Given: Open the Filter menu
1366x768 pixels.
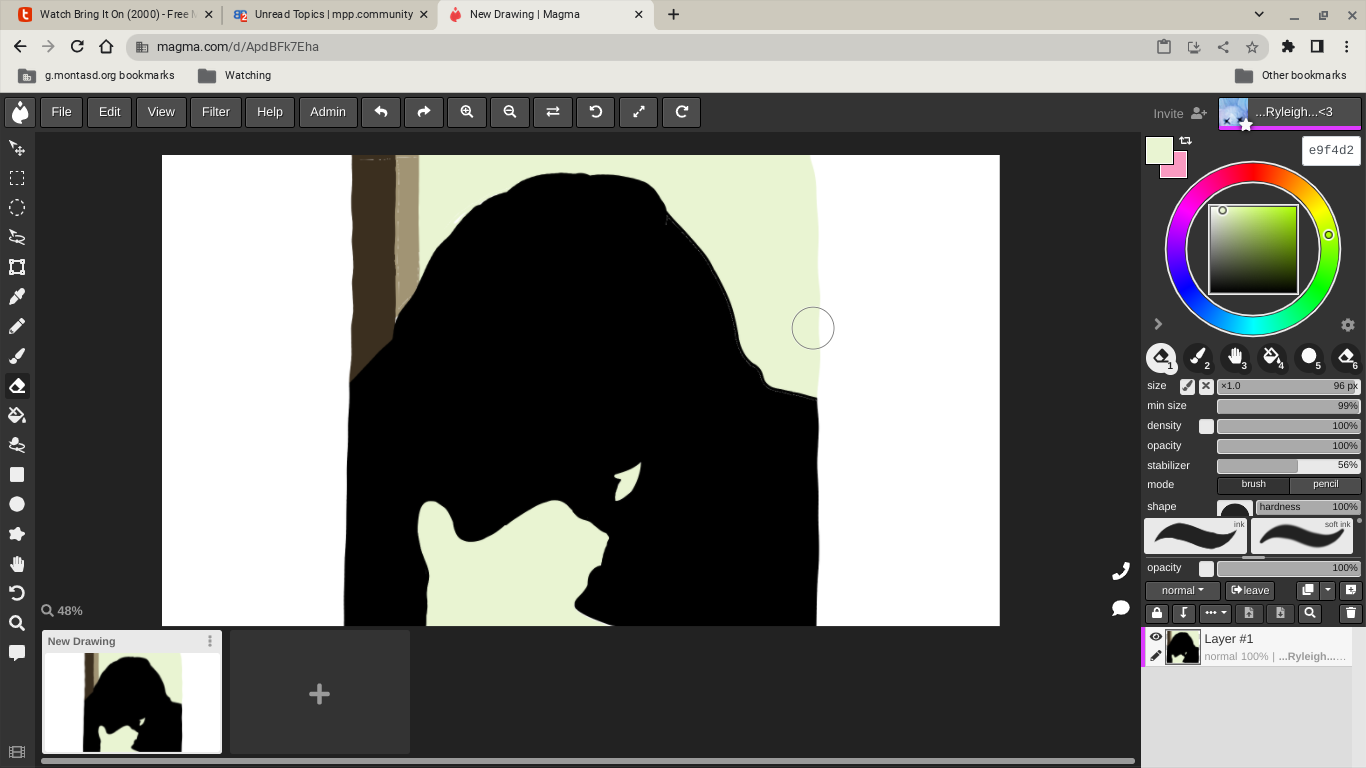Looking at the screenshot, I should point(216,112).
